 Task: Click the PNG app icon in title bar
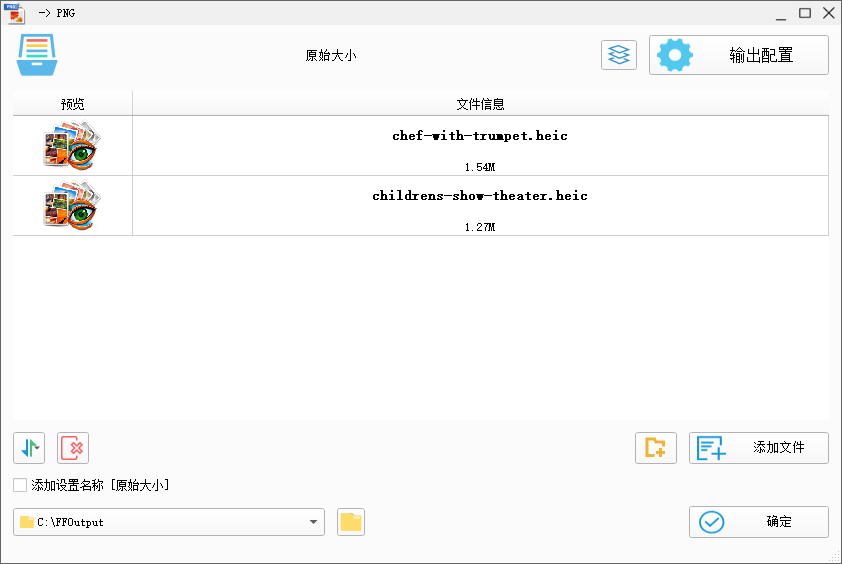click(x=14, y=13)
